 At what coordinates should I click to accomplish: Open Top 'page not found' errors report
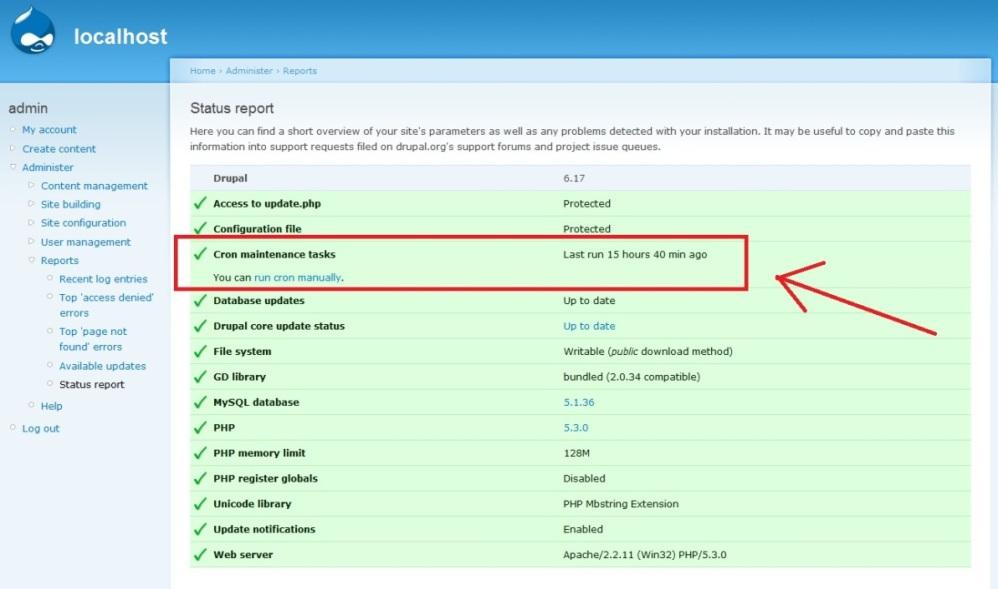[x=93, y=339]
